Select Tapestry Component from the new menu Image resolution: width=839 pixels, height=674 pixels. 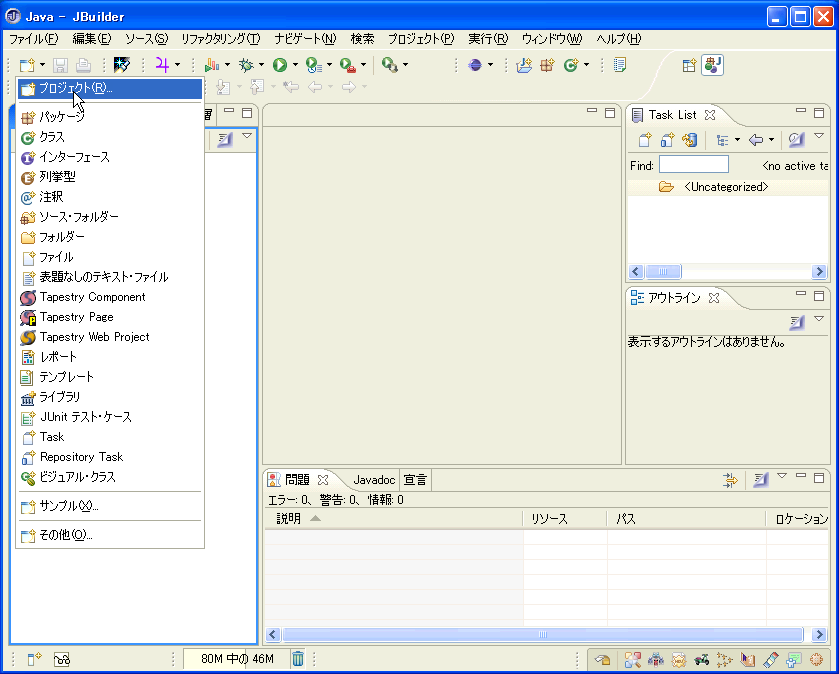92,297
